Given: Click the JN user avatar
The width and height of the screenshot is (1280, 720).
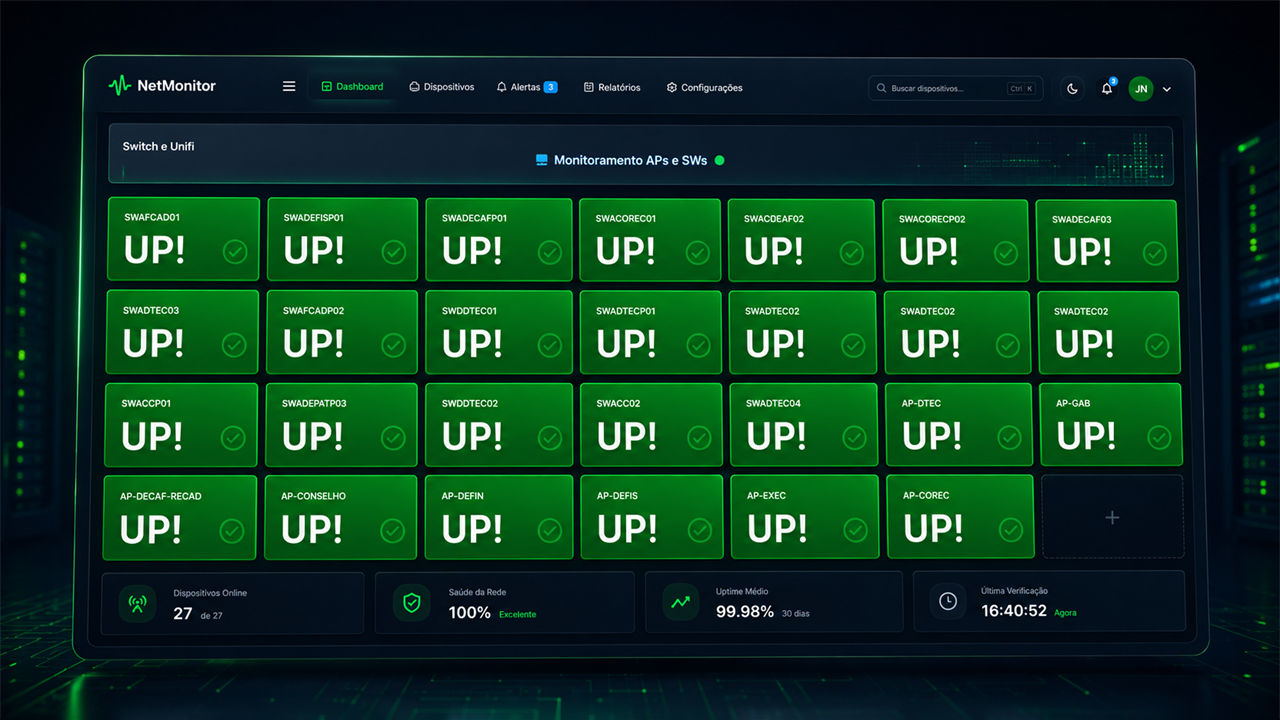Looking at the screenshot, I should tap(1141, 88).
